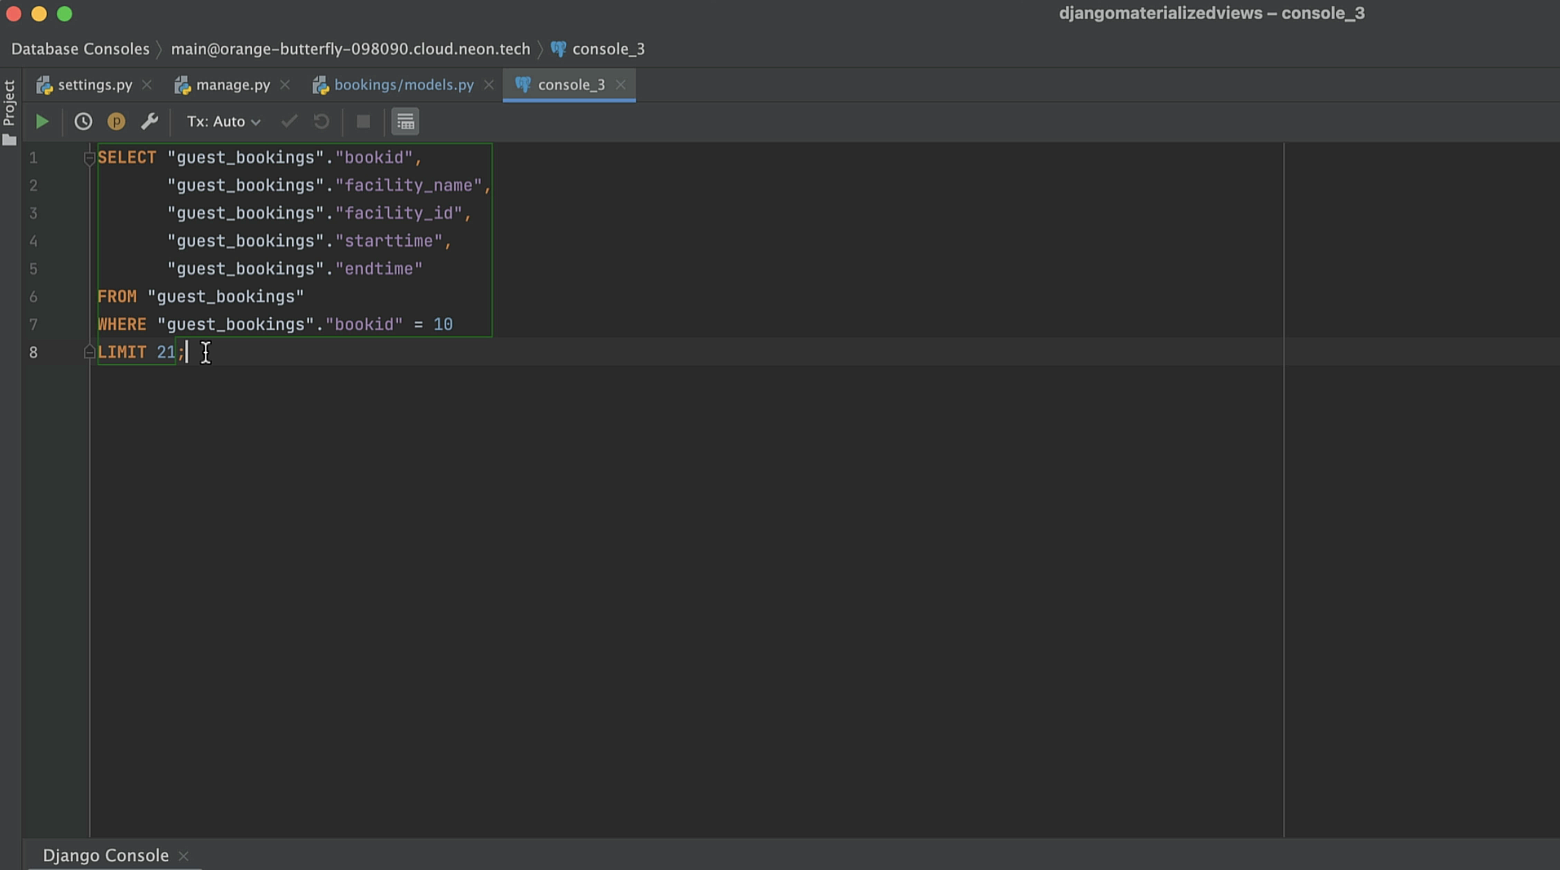
Task: Click the fold end marker on line 8
Action: [x=89, y=352]
